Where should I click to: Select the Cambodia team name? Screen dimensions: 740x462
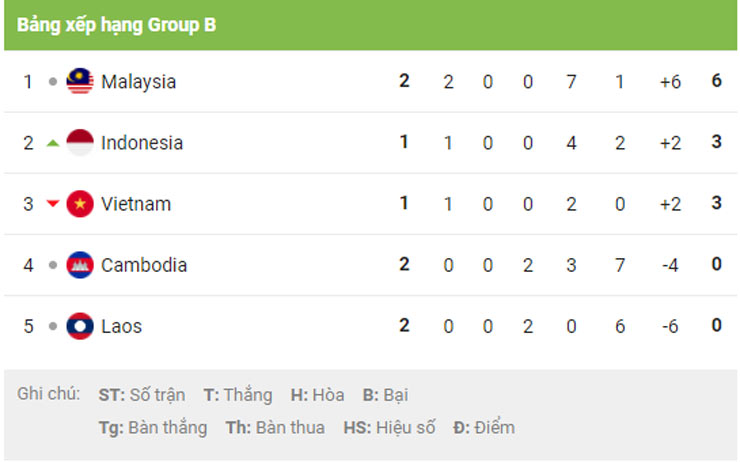click(x=144, y=265)
